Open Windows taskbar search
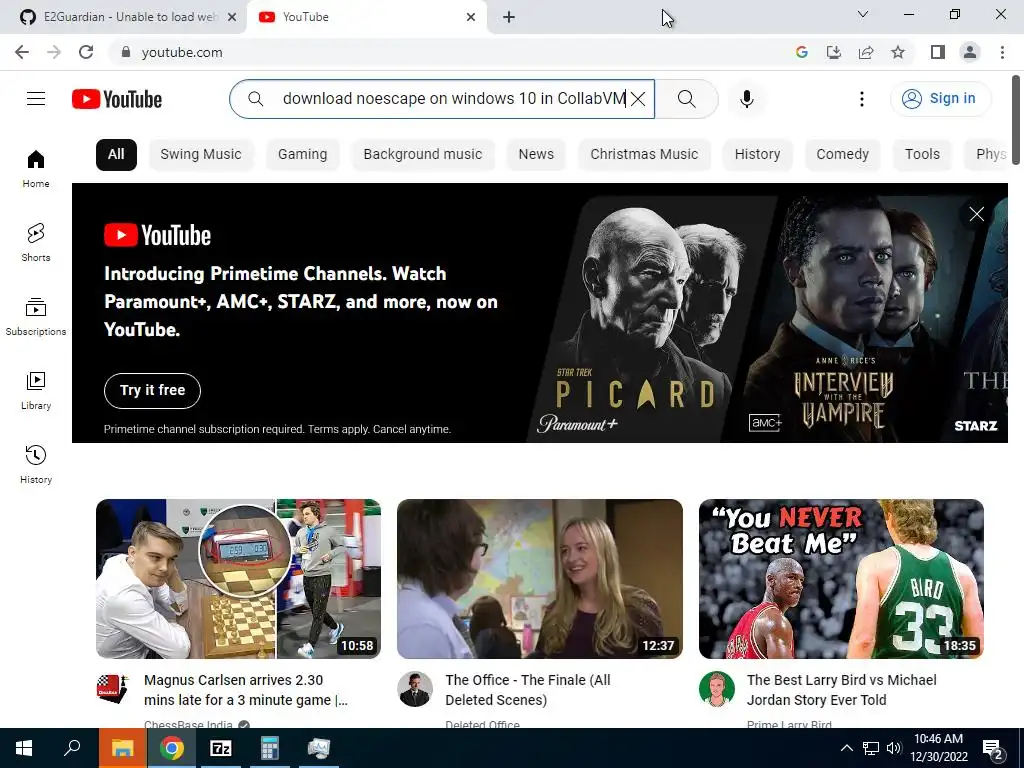Image resolution: width=1024 pixels, height=768 pixels. 72,748
